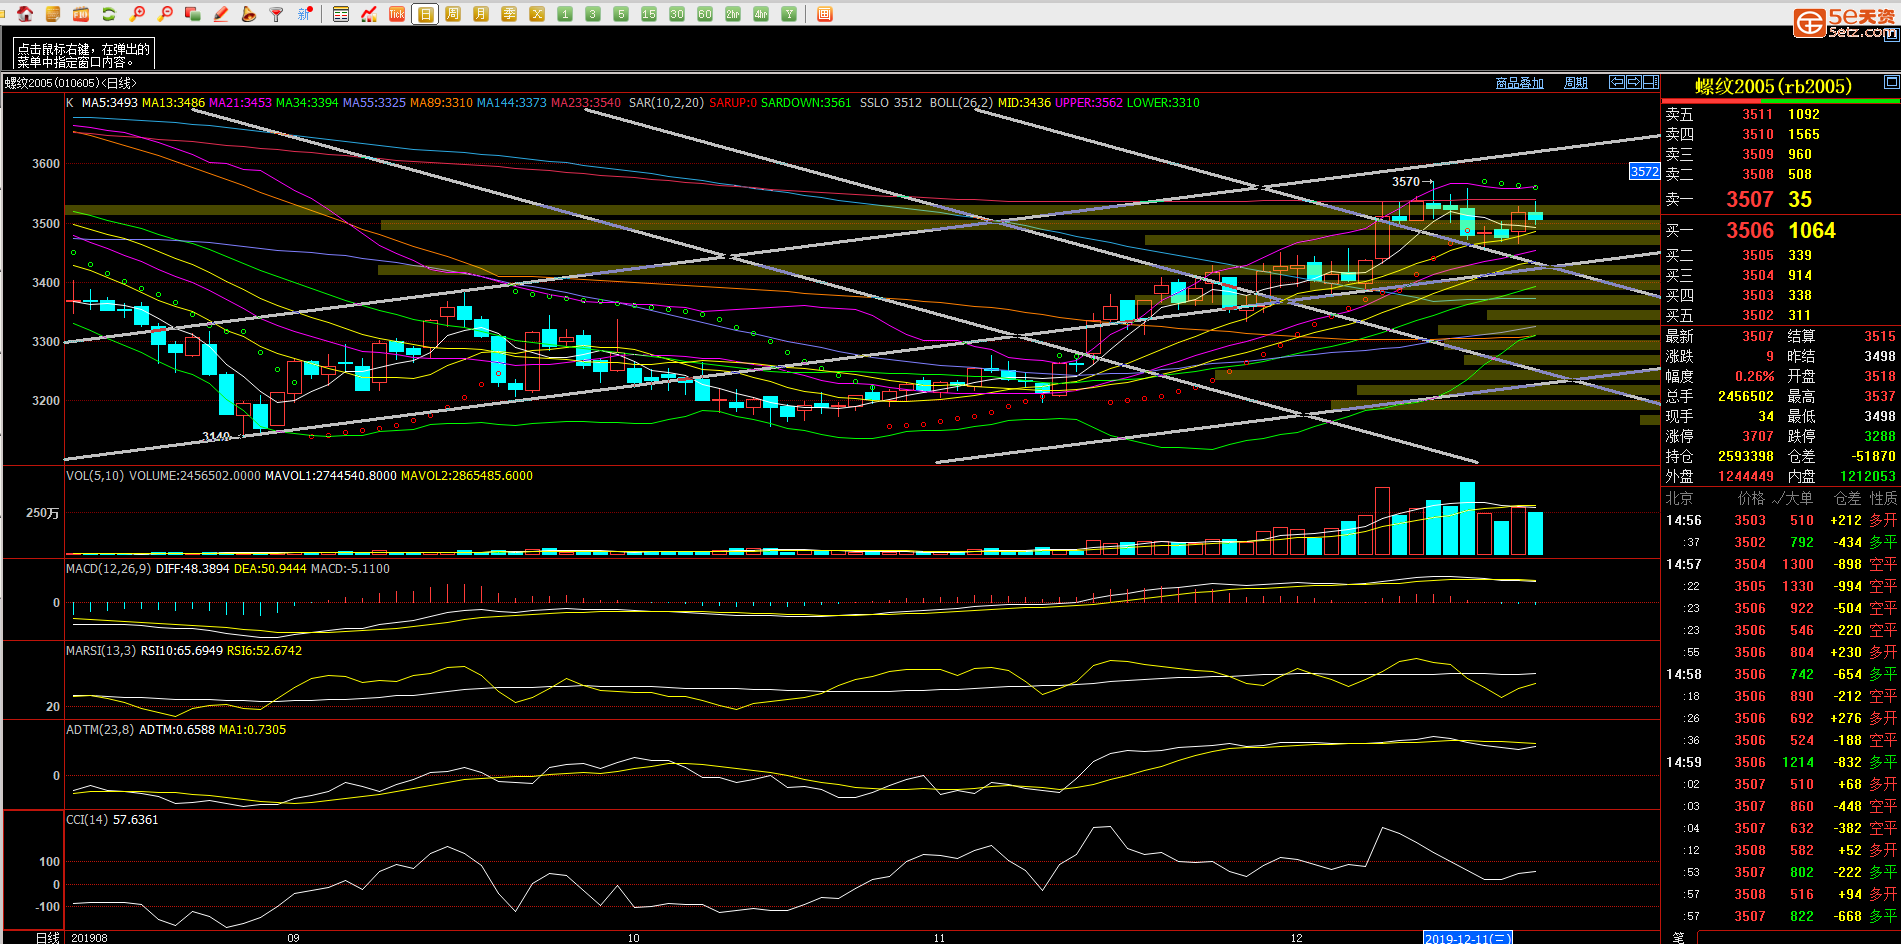The width and height of the screenshot is (1901, 944).
Task: Zoom out with the magnifier minus icon
Action: click(165, 14)
